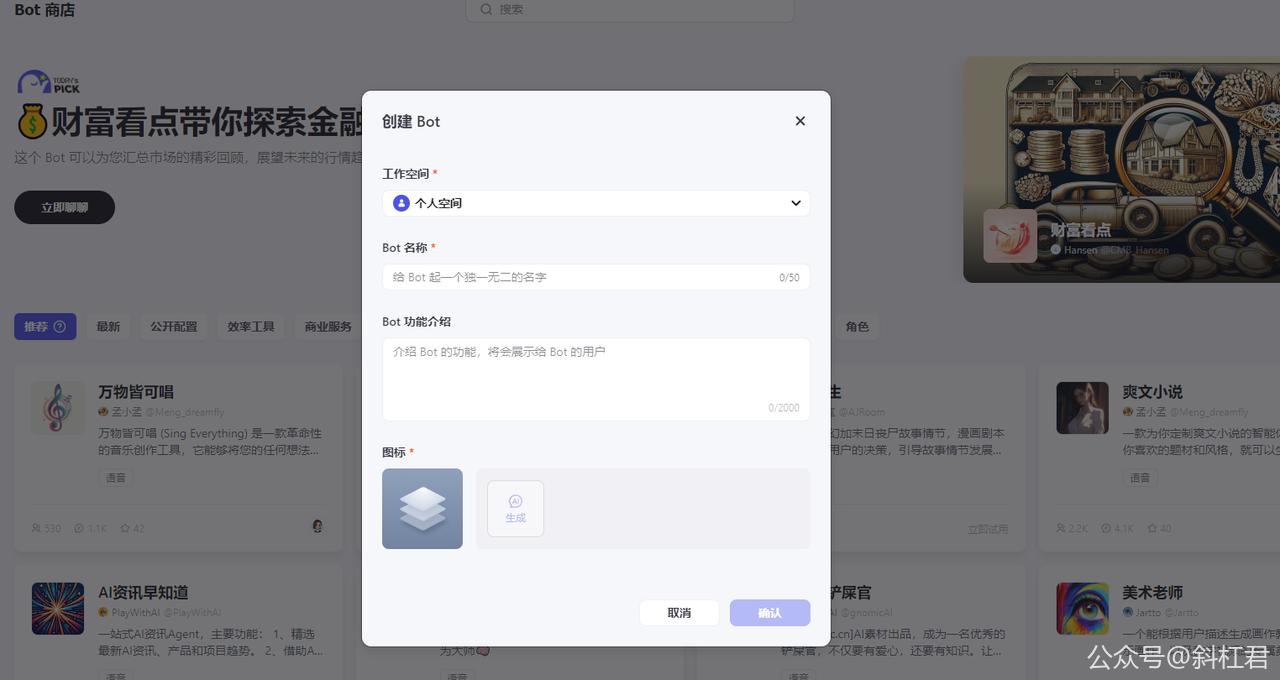Expand the workspace dropdown chevron
The width and height of the screenshot is (1280, 680).
(796, 203)
